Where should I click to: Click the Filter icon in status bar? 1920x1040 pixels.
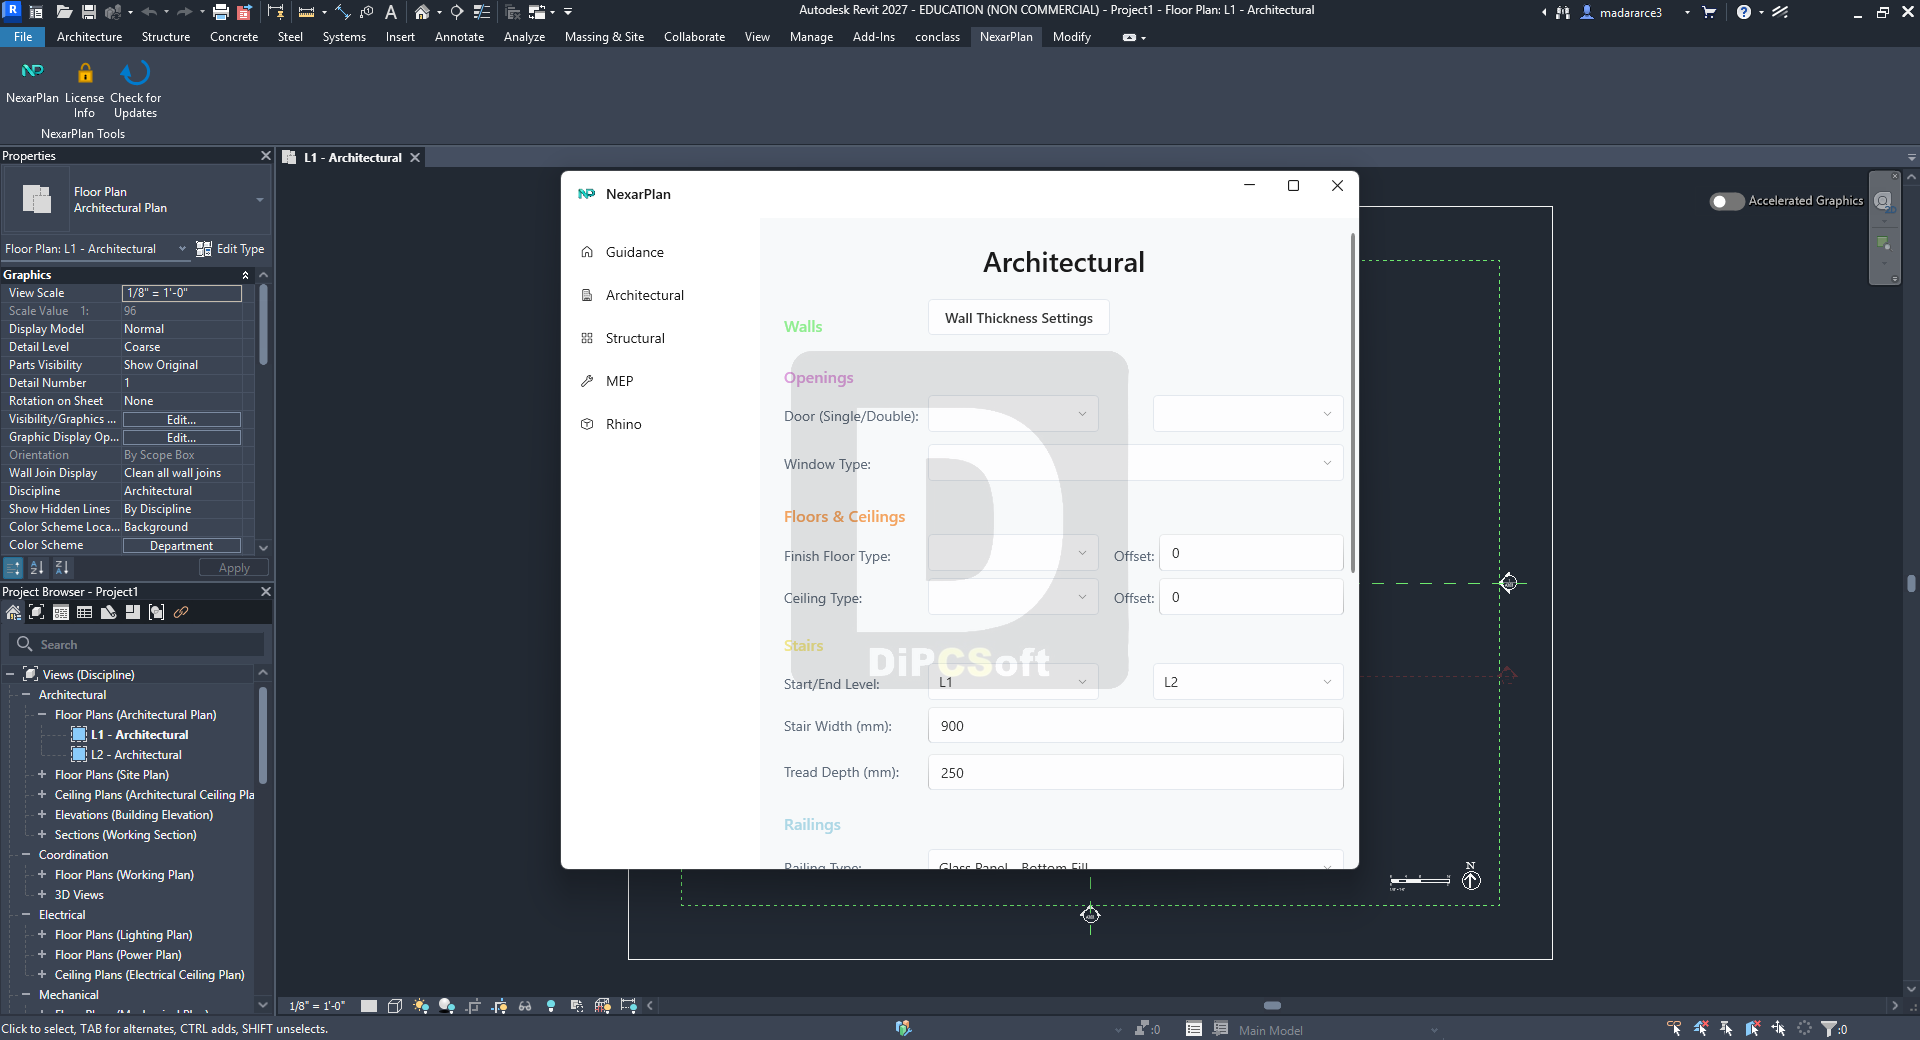click(1829, 1028)
